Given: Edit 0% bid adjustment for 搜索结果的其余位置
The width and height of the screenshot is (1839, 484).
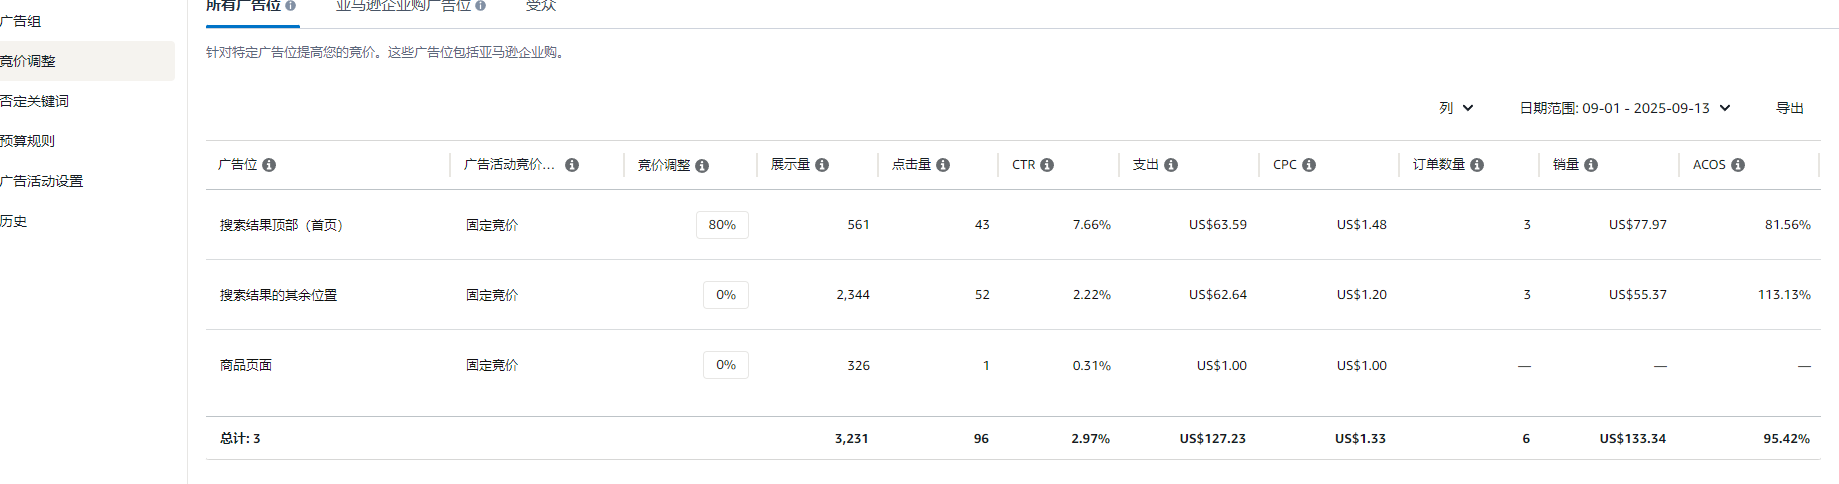Looking at the screenshot, I should point(726,295).
